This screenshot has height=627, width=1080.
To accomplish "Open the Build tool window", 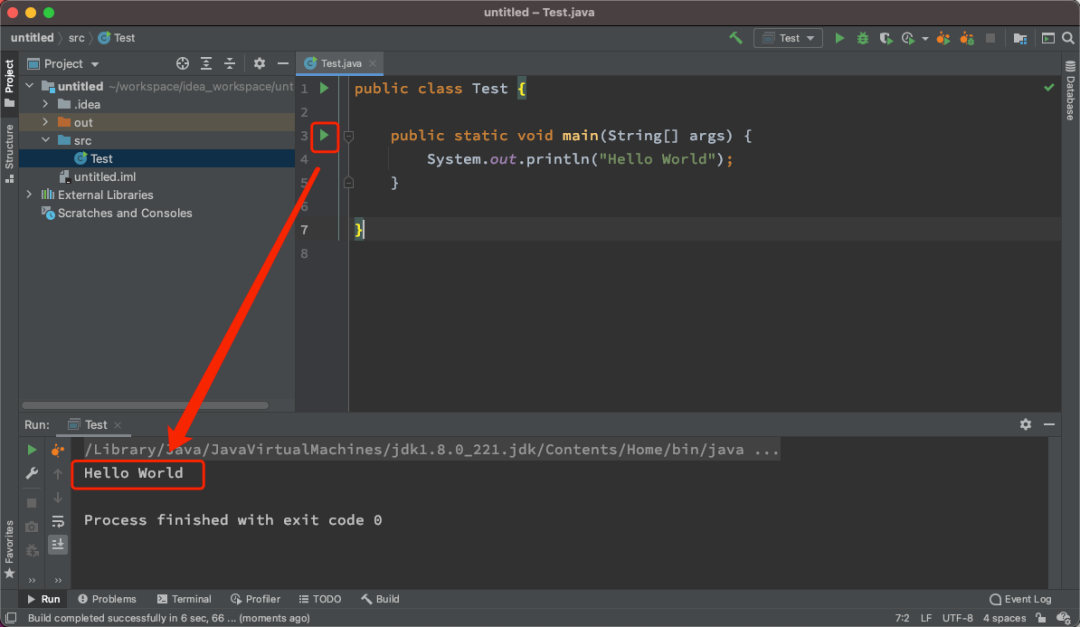I will (x=380, y=599).
